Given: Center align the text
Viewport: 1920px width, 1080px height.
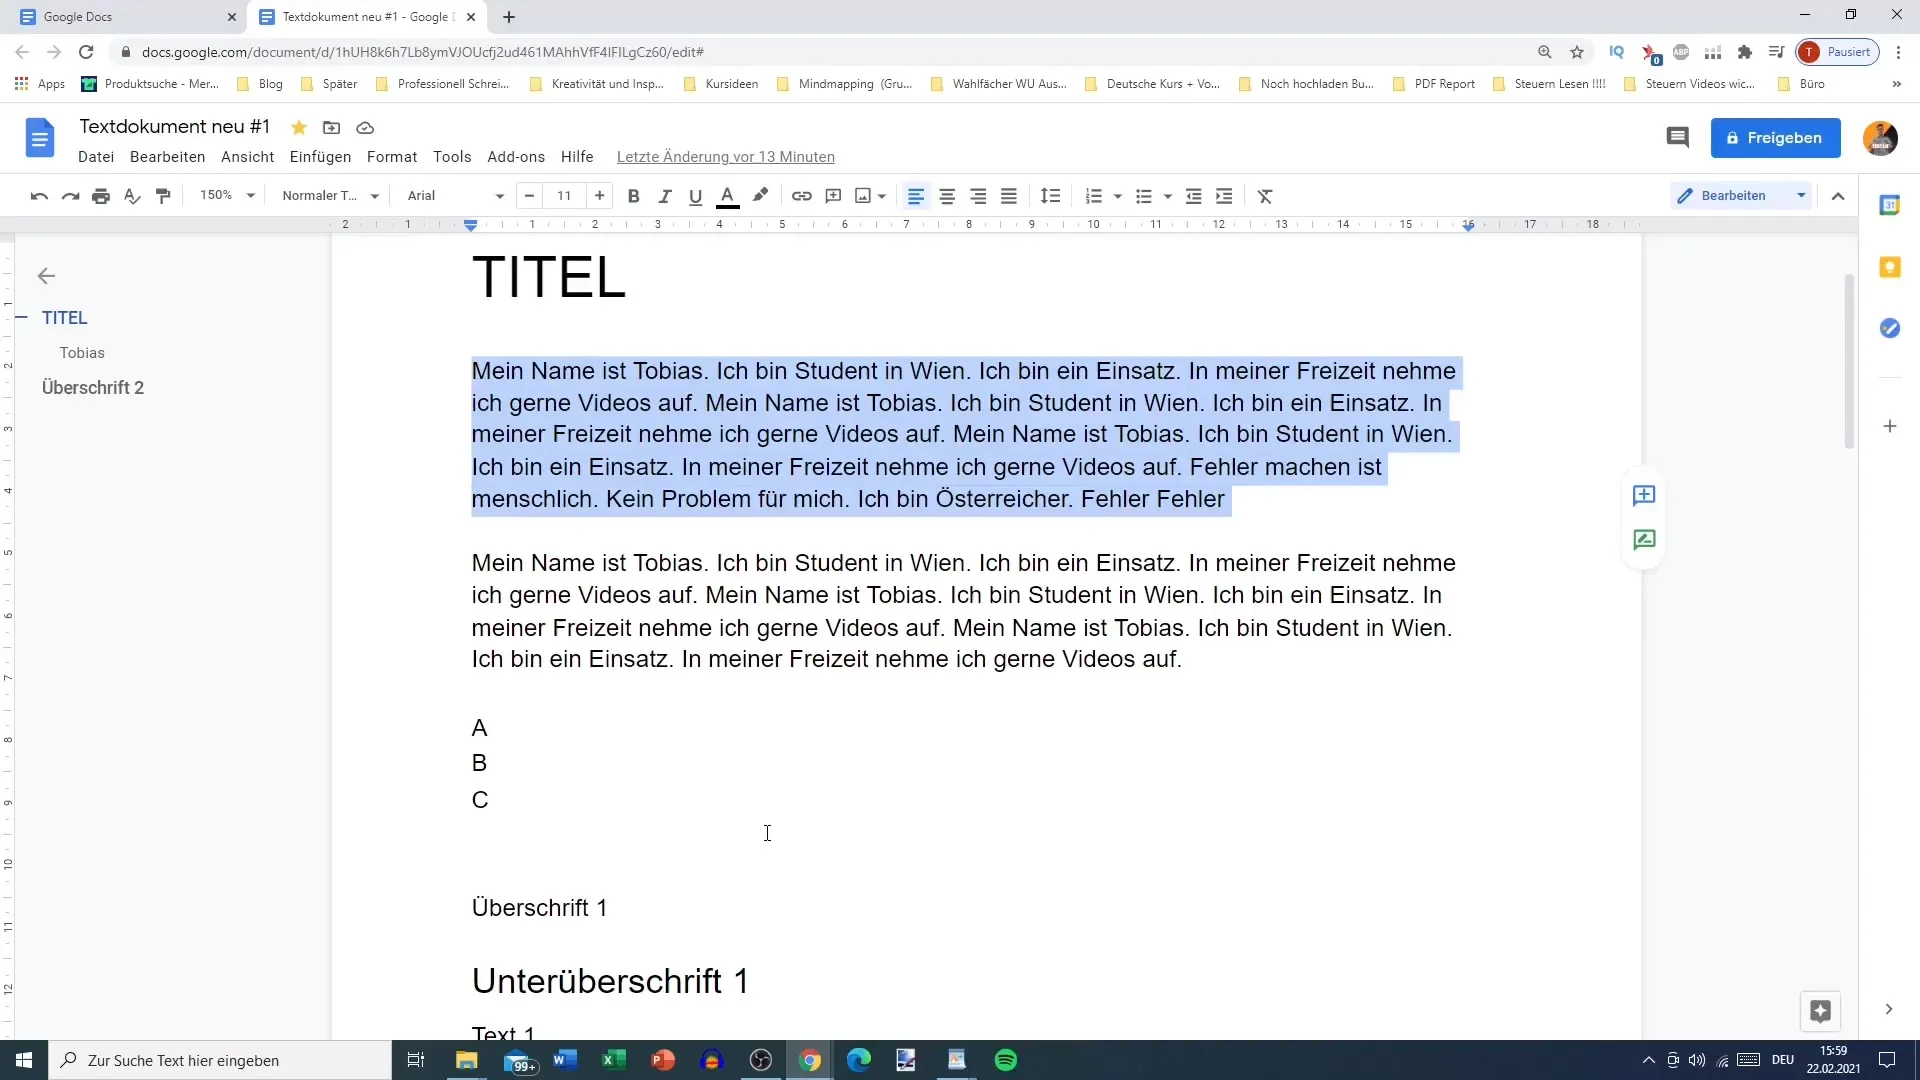Looking at the screenshot, I should [x=947, y=196].
